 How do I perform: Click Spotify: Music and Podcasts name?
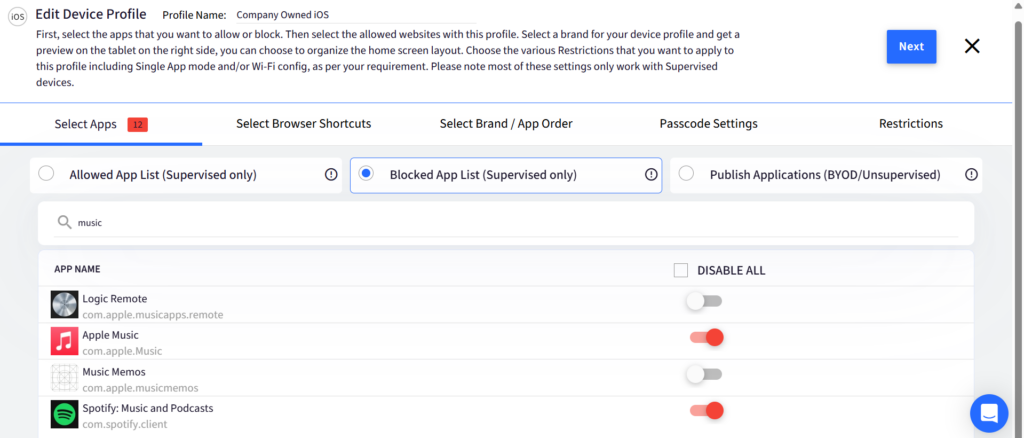click(x=148, y=409)
